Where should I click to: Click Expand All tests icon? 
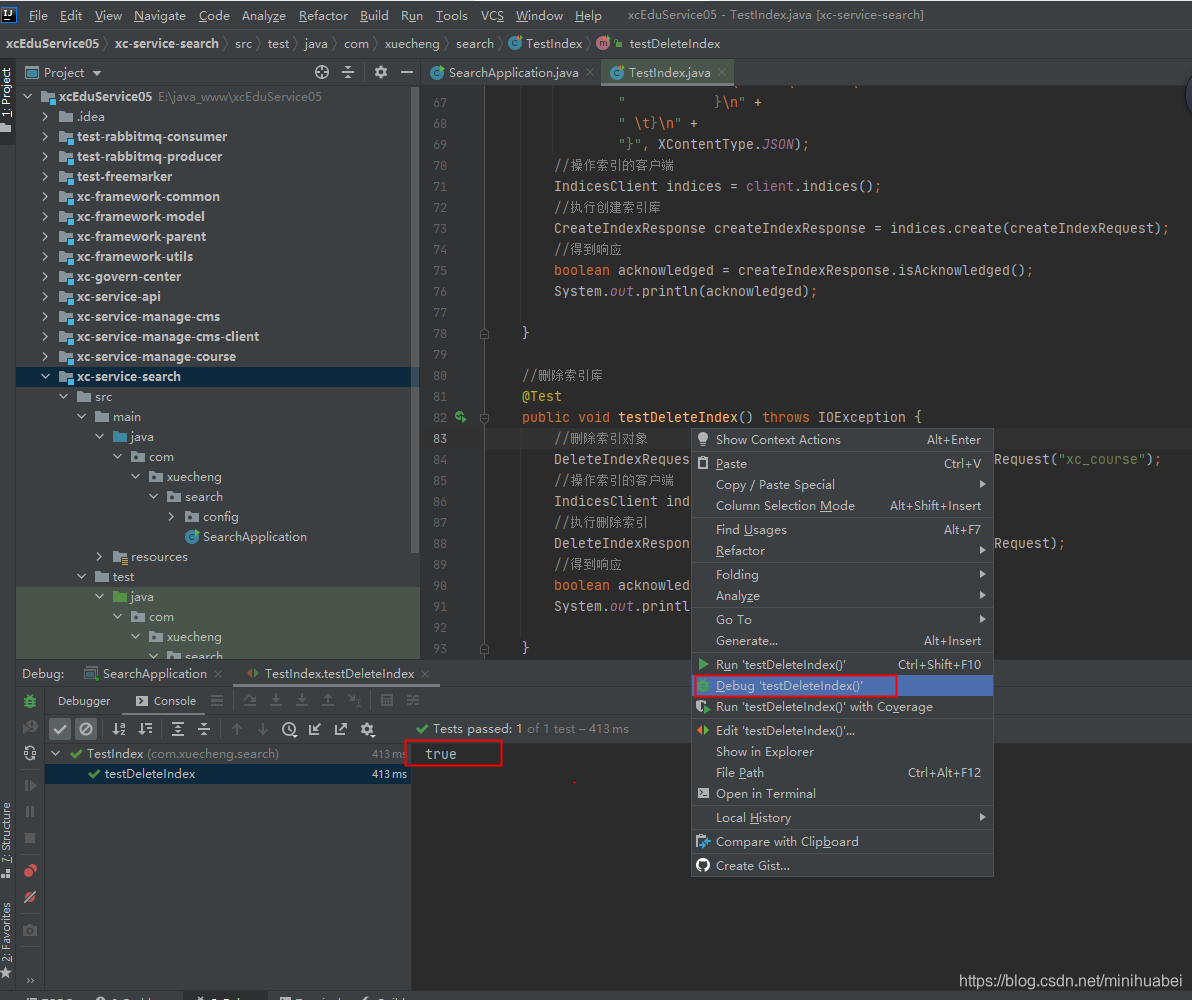(x=178, y=729)
